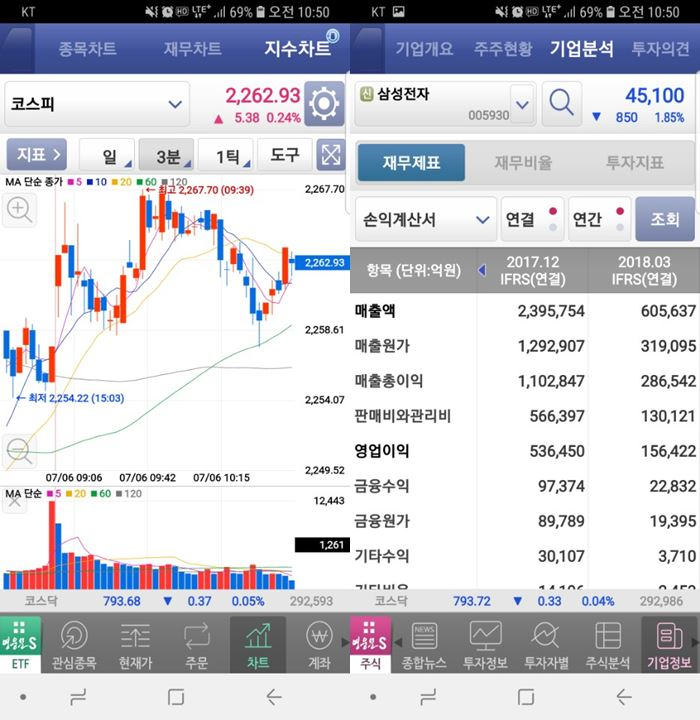Tap the current price 2,262.93 marker
Viewport: 700px width, 720px height.
tap(322, 263)
